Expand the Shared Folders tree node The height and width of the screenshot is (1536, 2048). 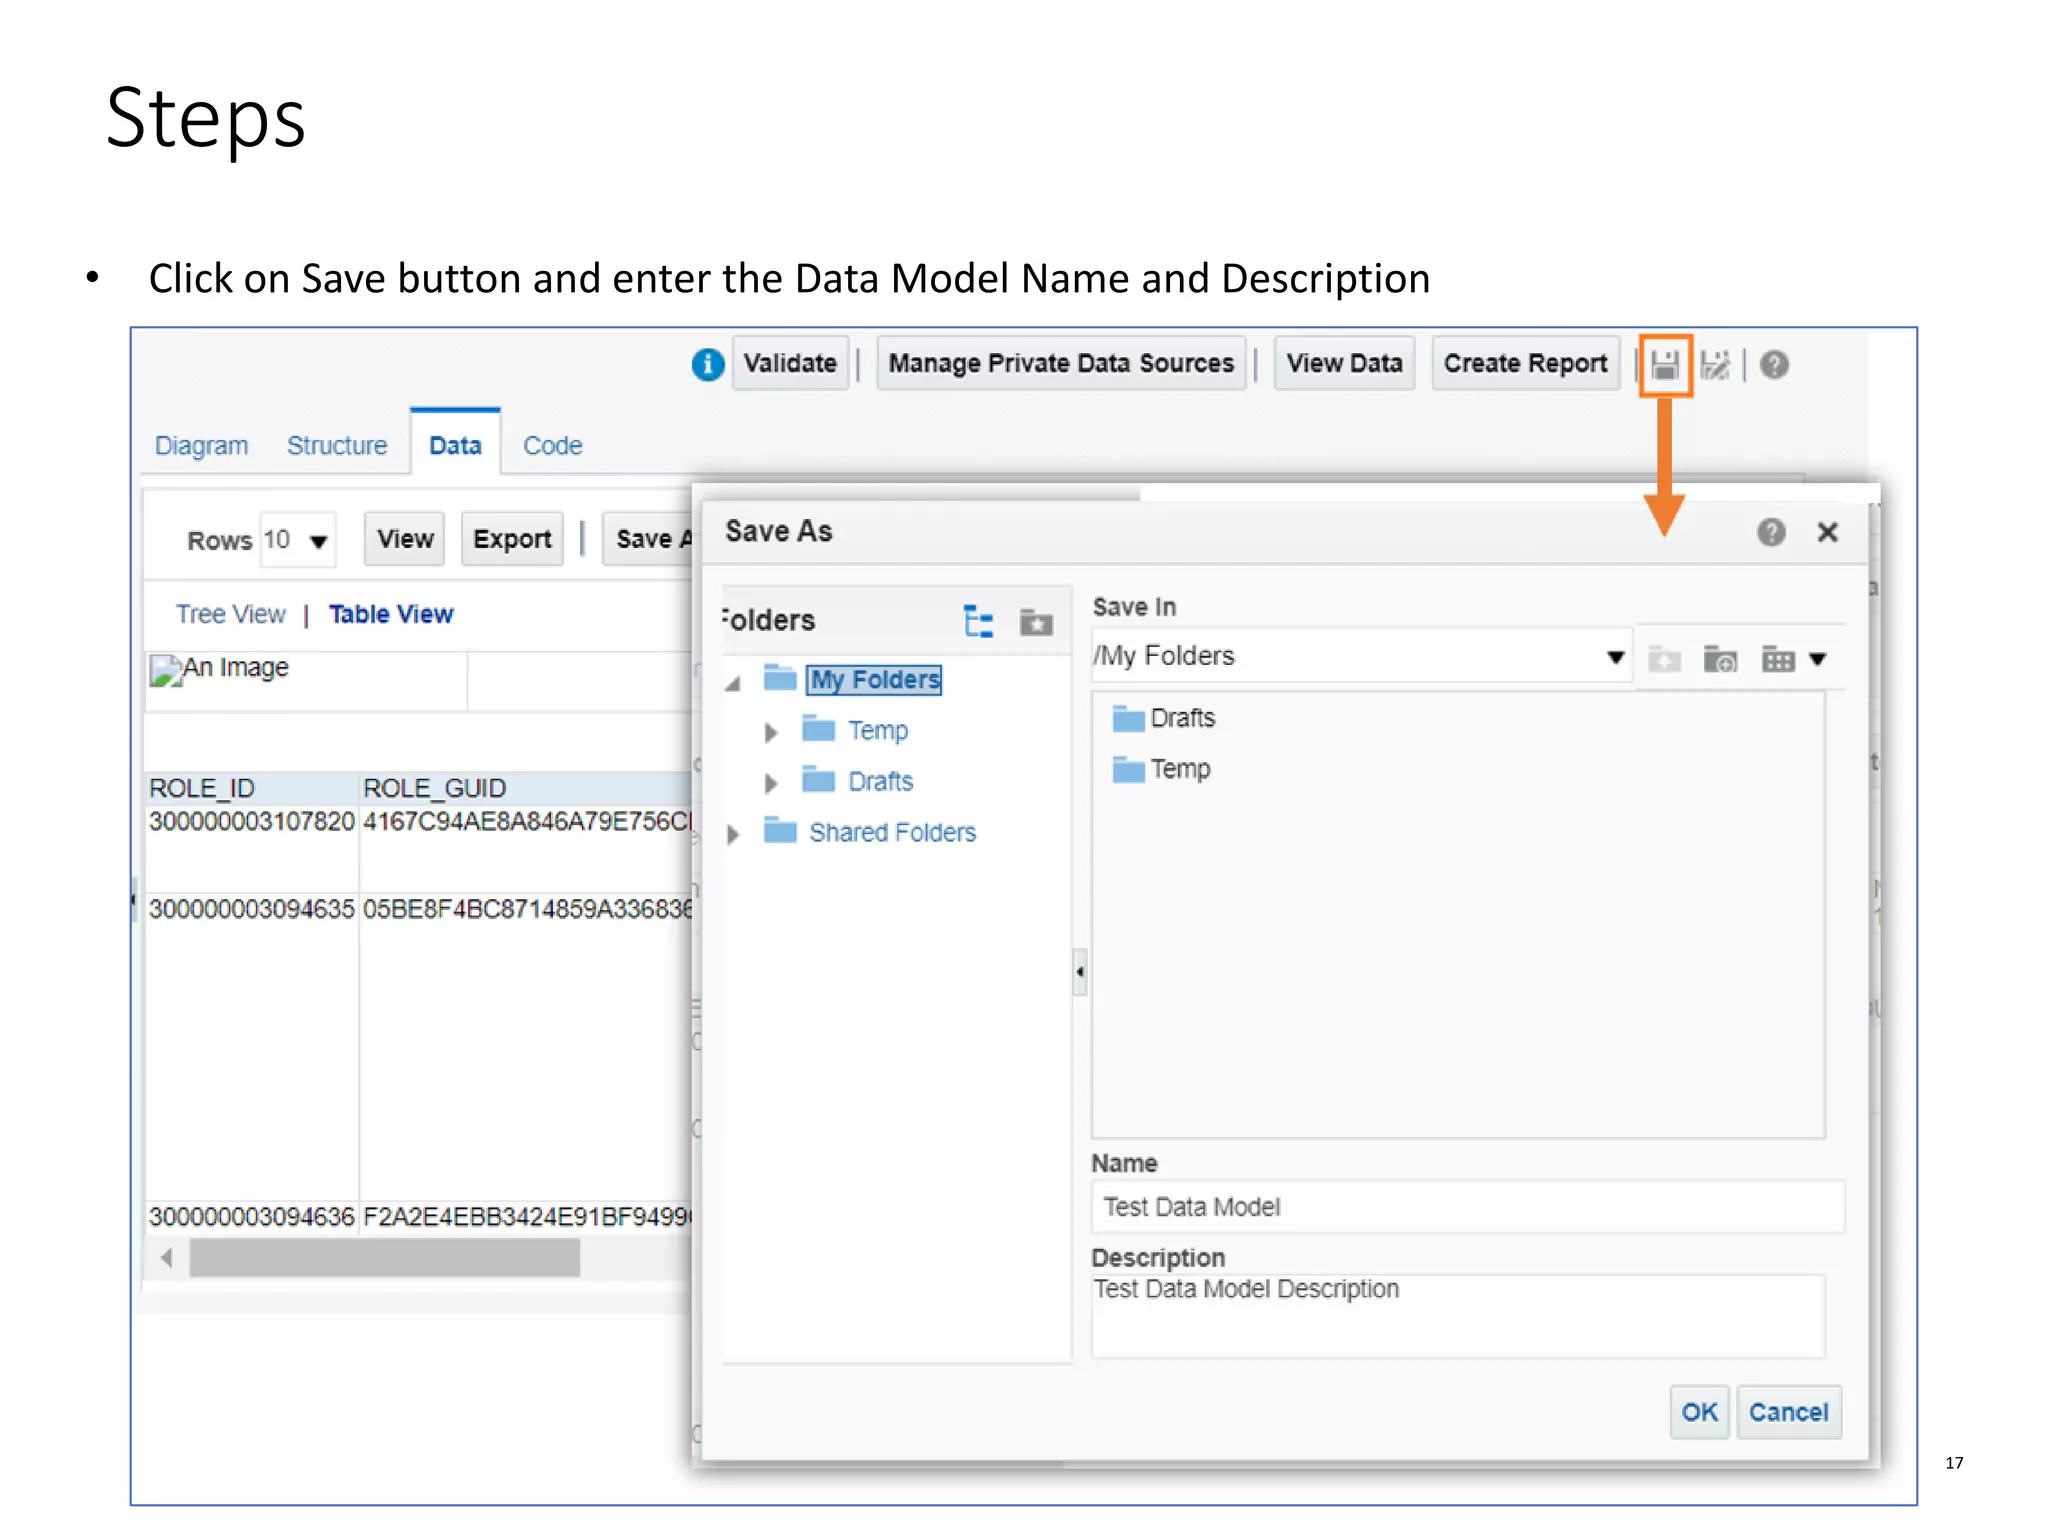pos(733,834)
